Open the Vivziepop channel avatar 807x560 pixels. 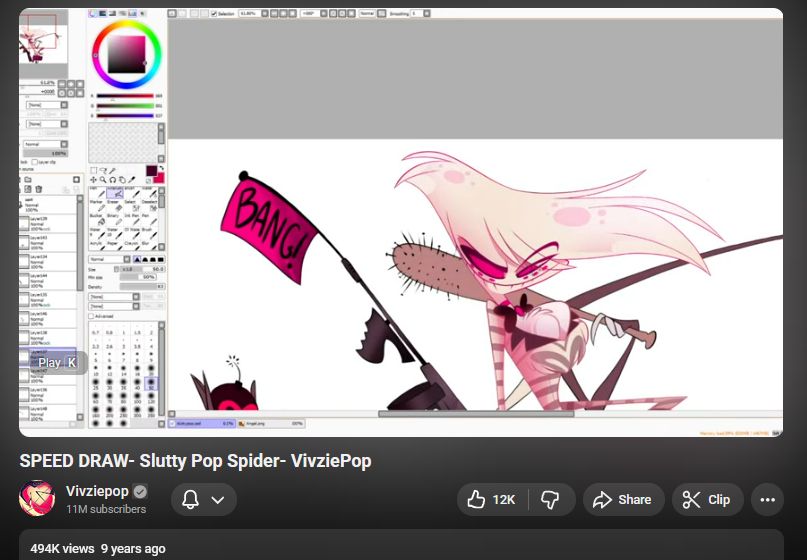point(37,498)
